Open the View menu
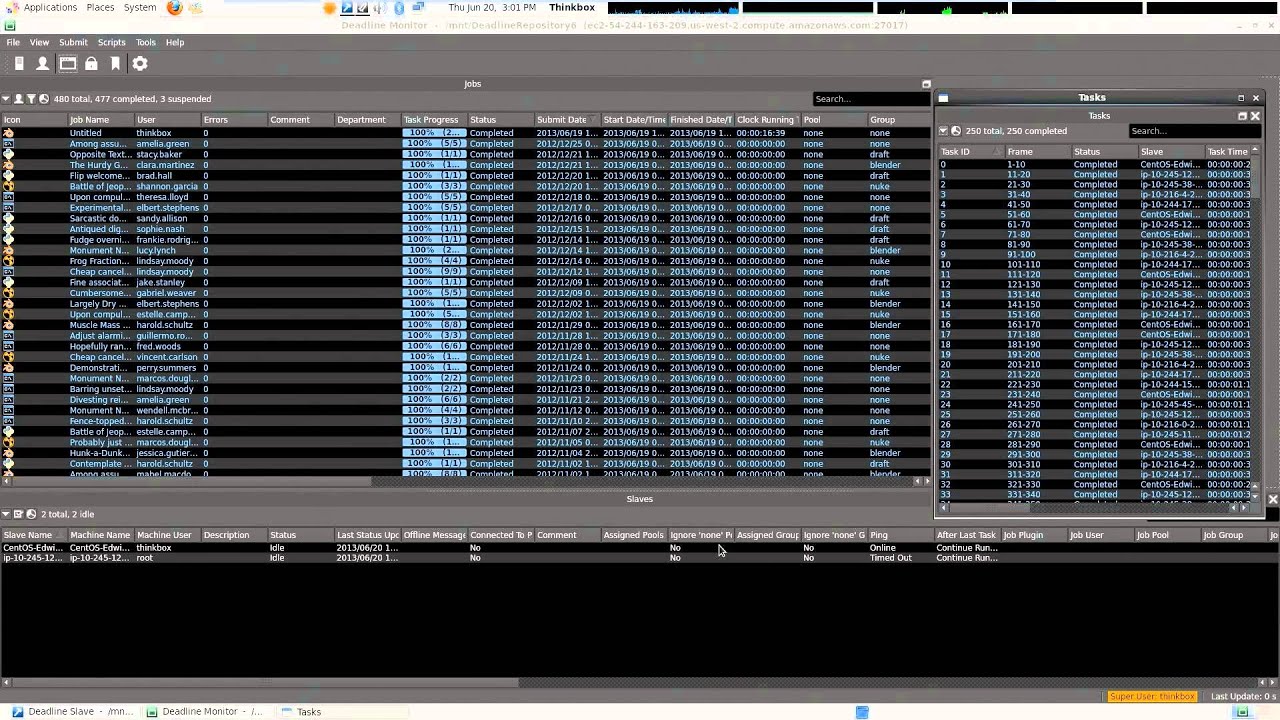Screen dimensions: 1280x720 click(39, 42)
